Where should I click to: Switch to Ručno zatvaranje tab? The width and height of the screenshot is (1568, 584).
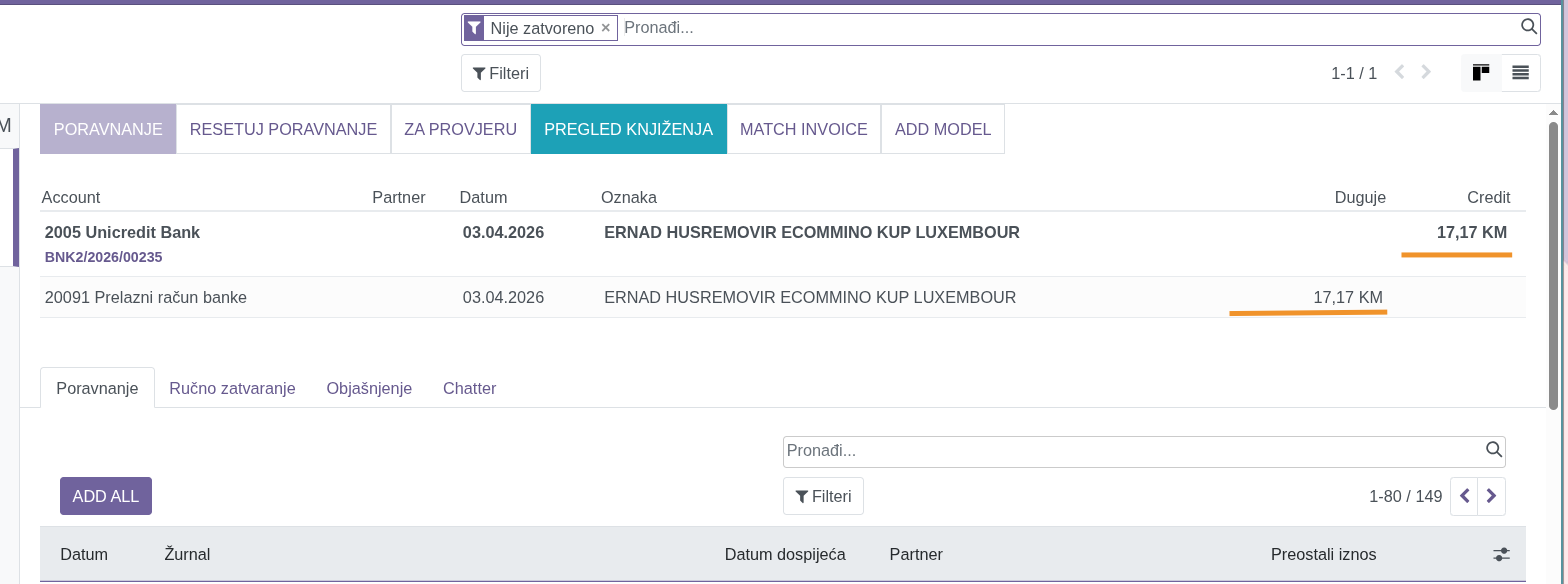[x=232, y=388]
